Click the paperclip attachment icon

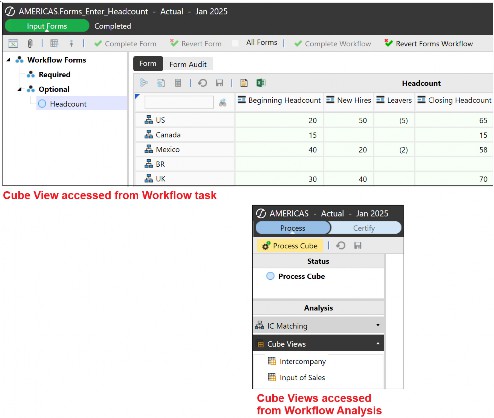[x=30, y=43]
